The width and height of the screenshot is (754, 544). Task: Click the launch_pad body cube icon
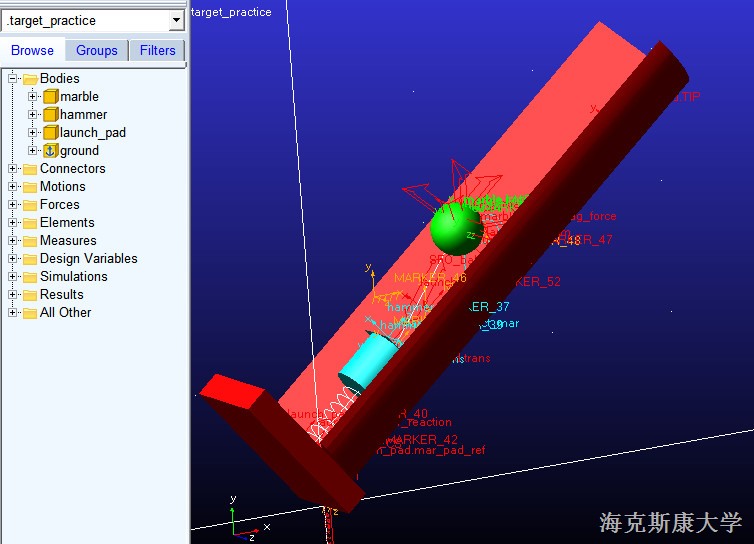51,133
